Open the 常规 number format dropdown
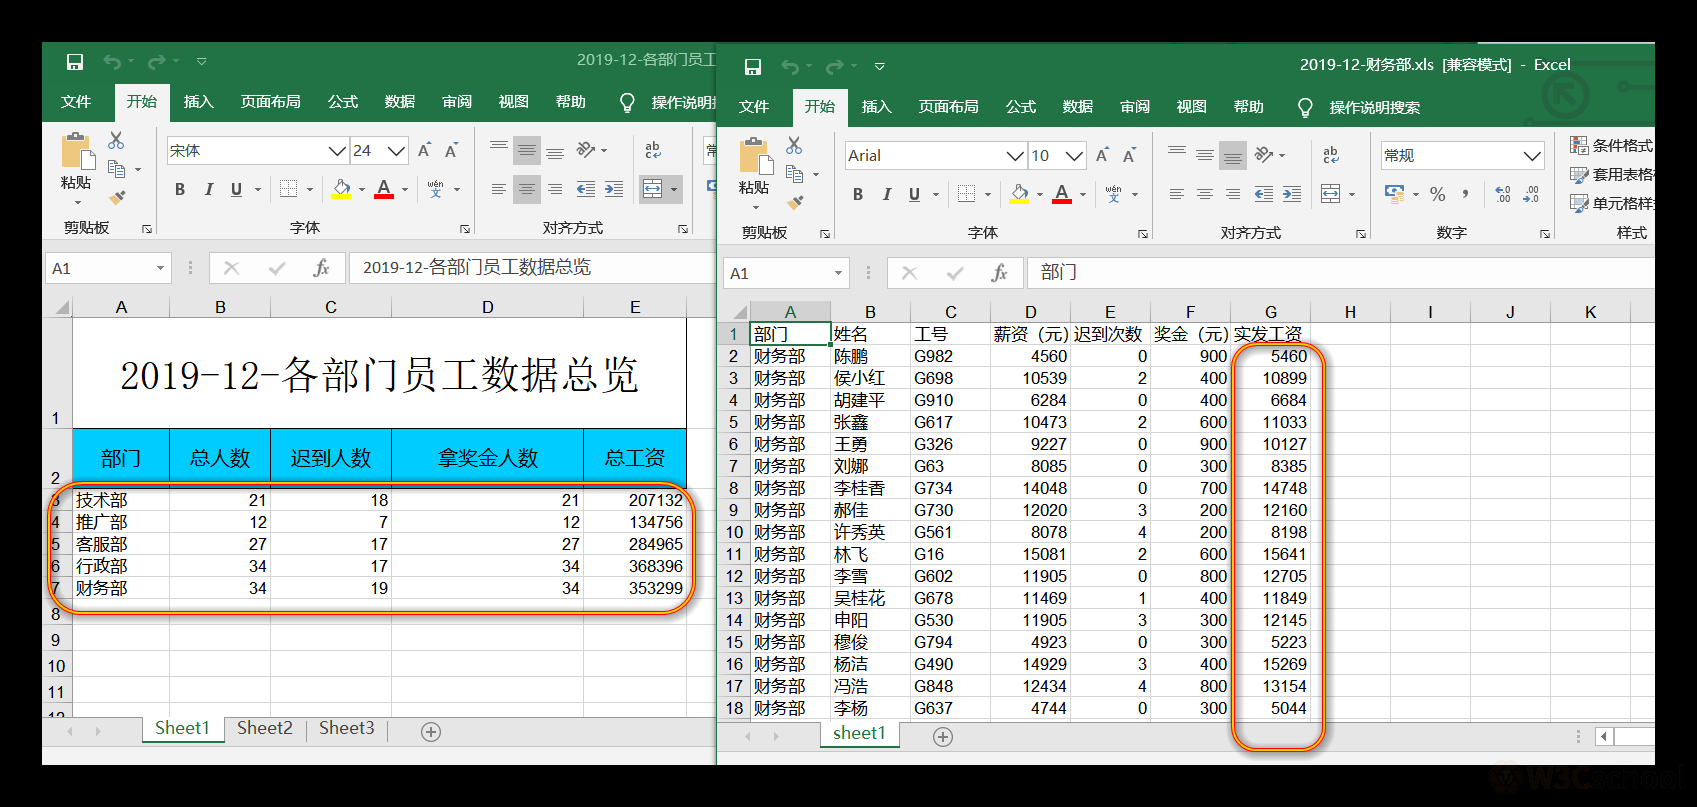This screenshot has height=807, width=1697. [1532, 156]
